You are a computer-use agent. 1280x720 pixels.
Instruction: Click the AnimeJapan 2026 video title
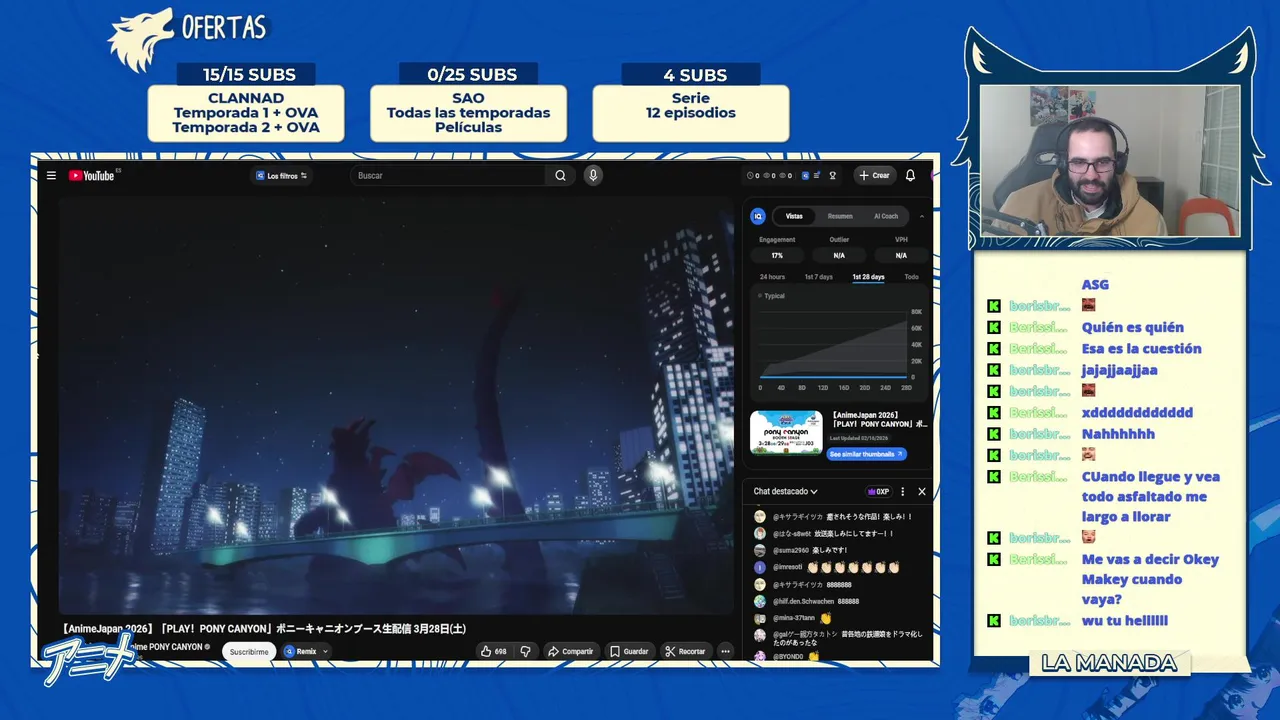click(262, 628)
